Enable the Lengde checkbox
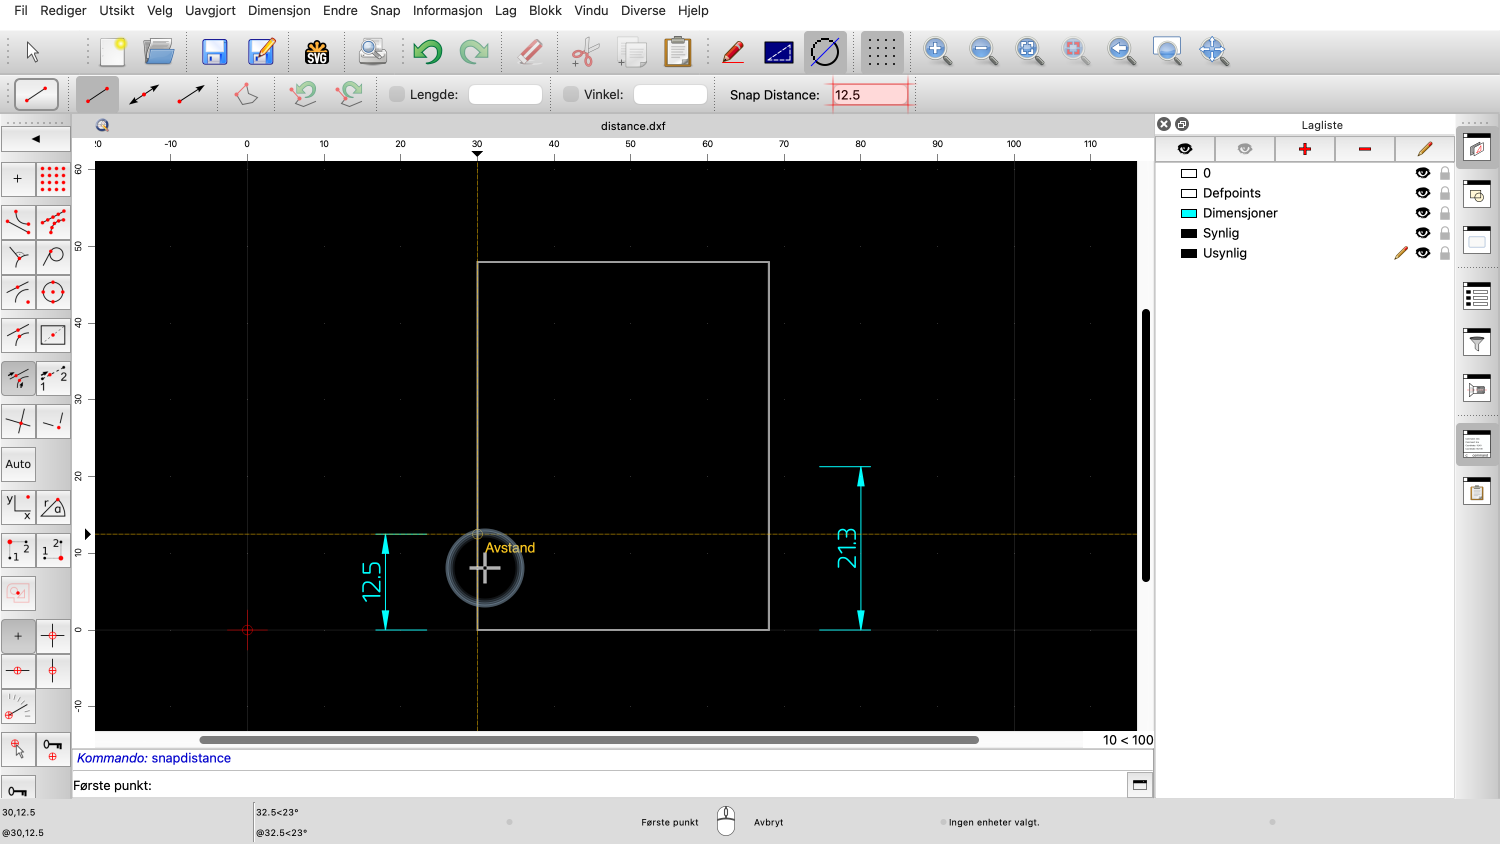 397,94
